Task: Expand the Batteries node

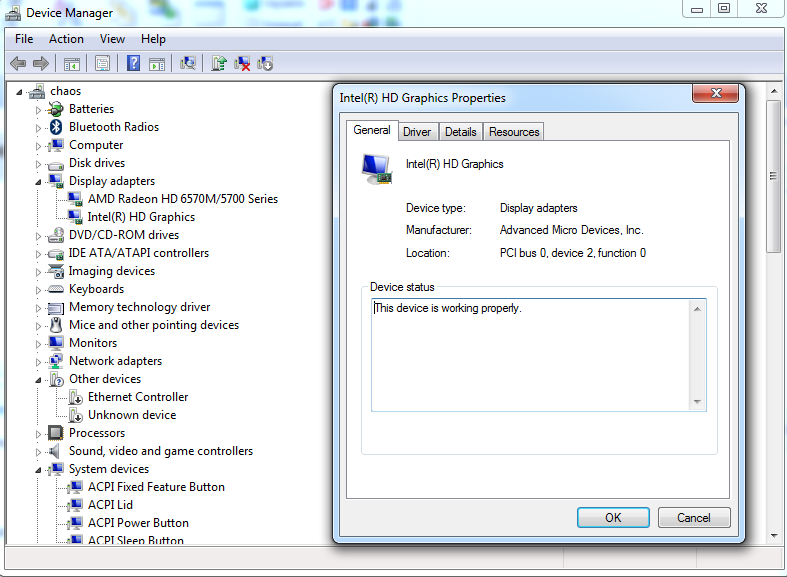Action: pyautogui.click(x=38, y=110)
